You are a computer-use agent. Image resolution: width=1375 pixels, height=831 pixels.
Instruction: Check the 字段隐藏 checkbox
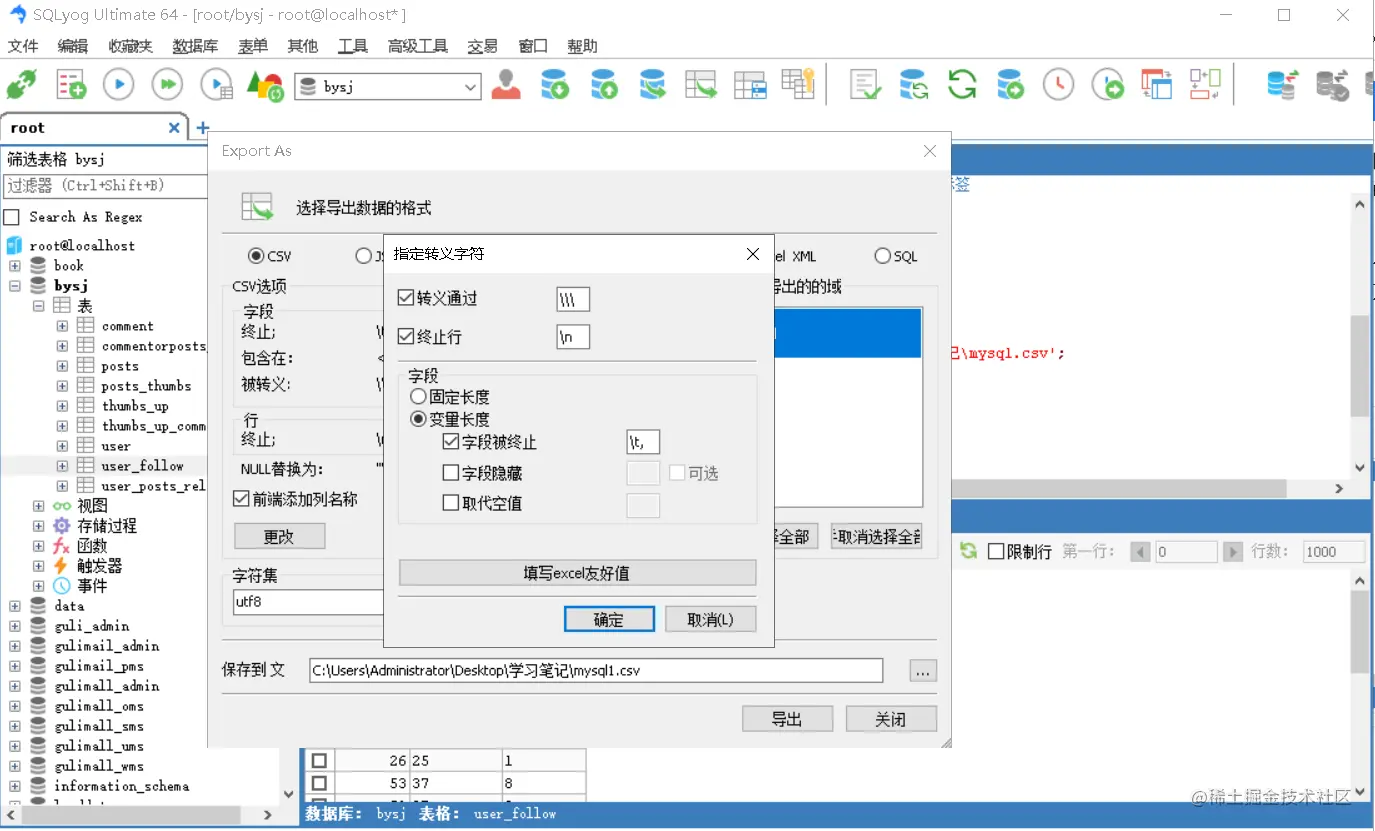(450, 473)
